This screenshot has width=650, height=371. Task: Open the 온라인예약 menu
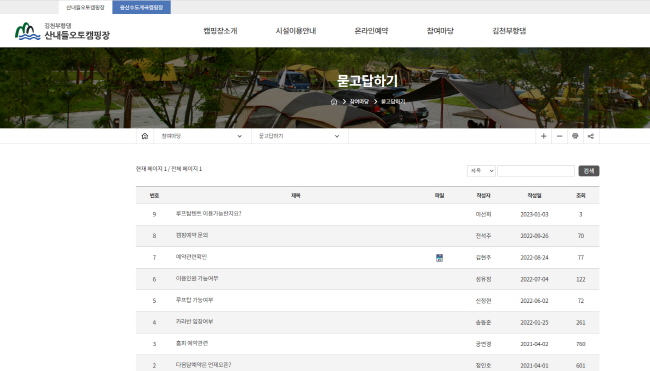[371, 31]
